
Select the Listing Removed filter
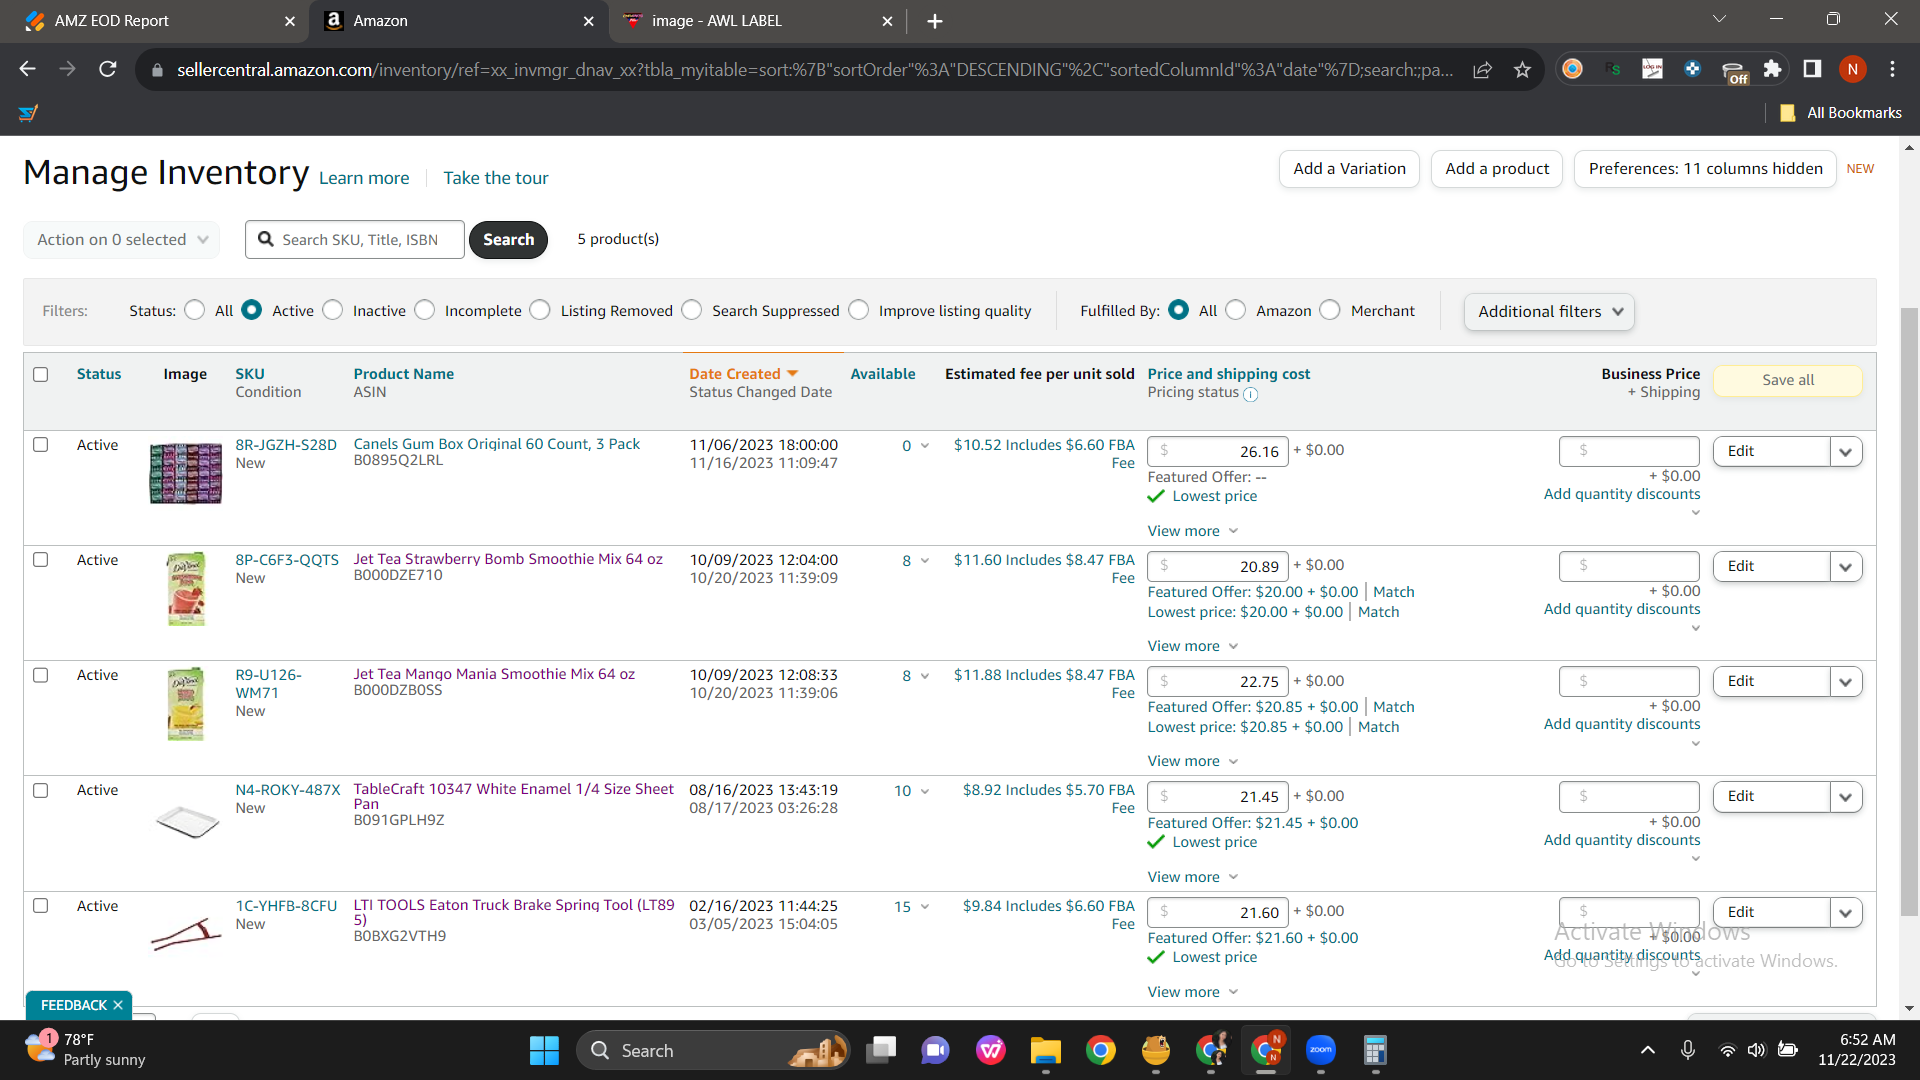pos(540,311)
